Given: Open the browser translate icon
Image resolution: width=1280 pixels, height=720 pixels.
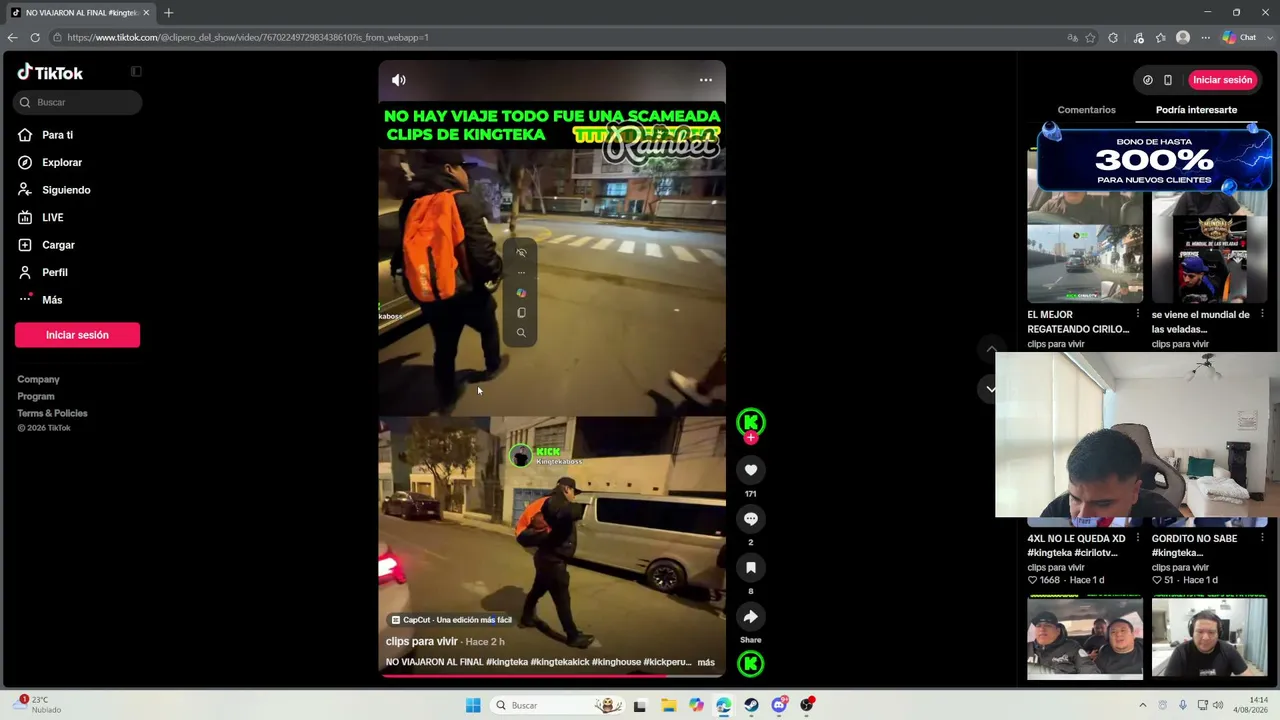Looking at the screenshot, I should point(1072,38).
